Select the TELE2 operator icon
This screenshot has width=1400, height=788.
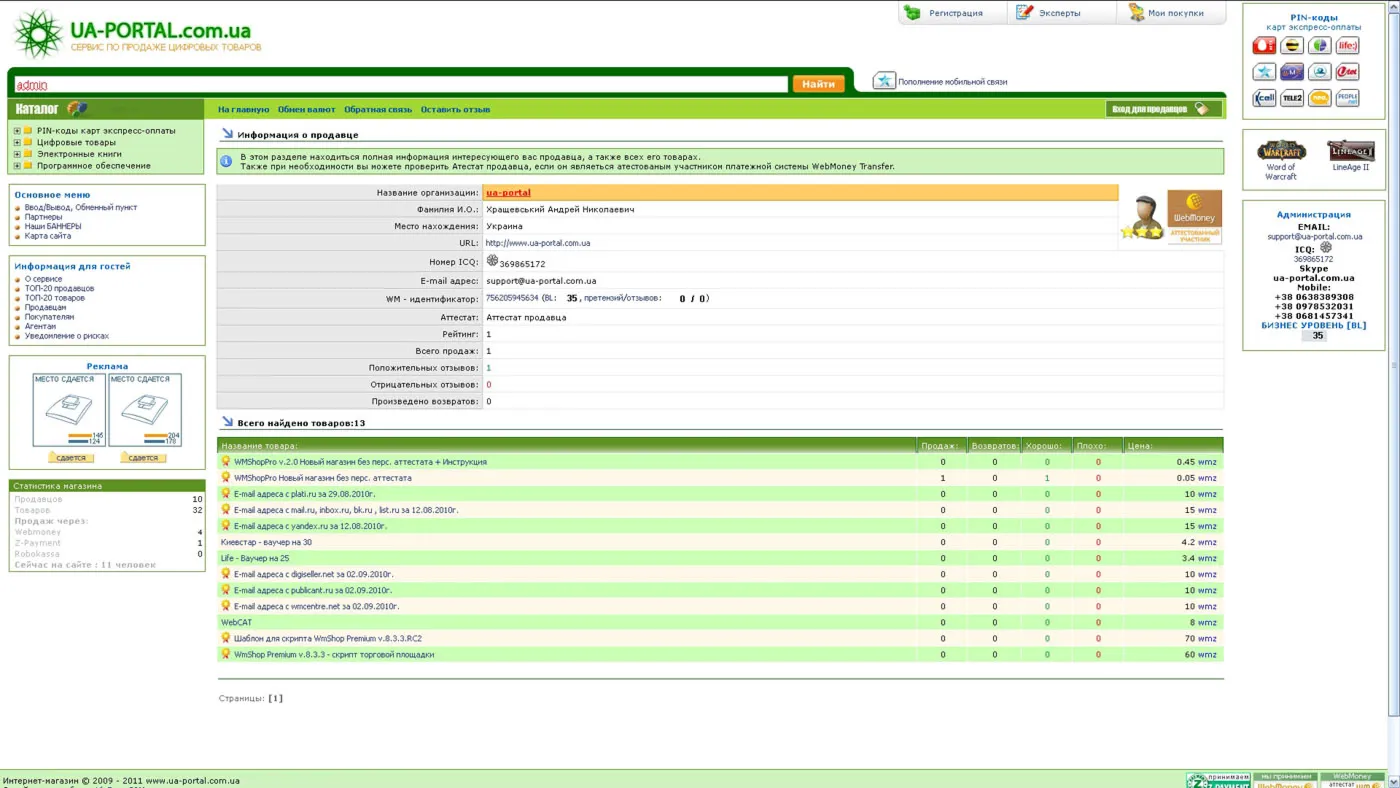pos(1292,98)
